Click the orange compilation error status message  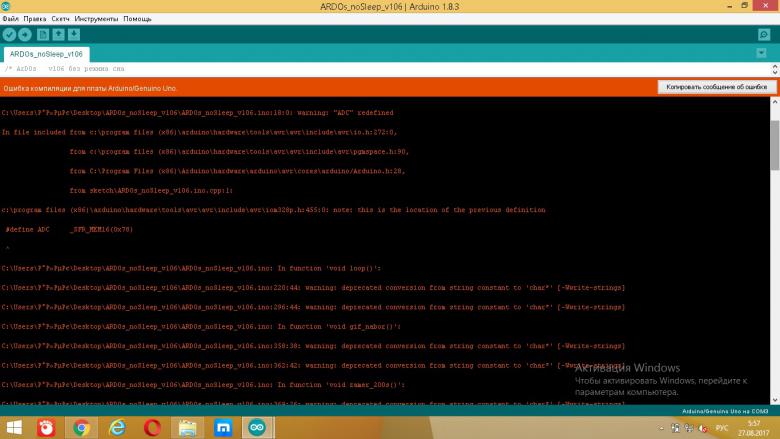90,88
